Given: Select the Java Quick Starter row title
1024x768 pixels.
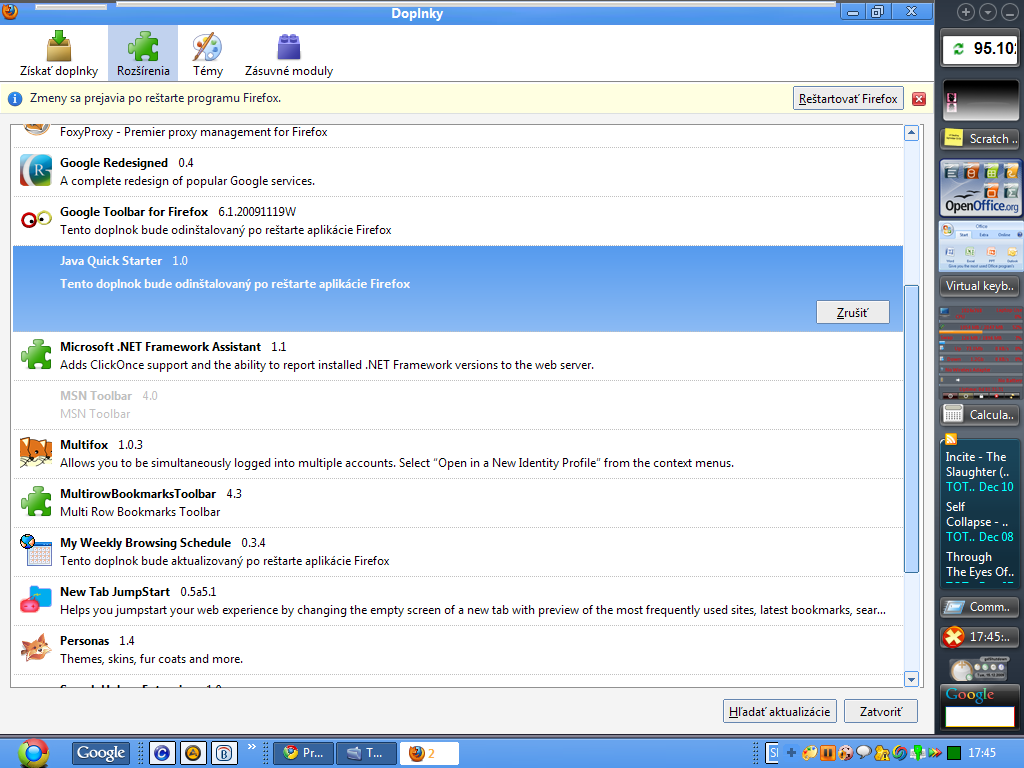Looking at the screenshot, I should [111, 261].
